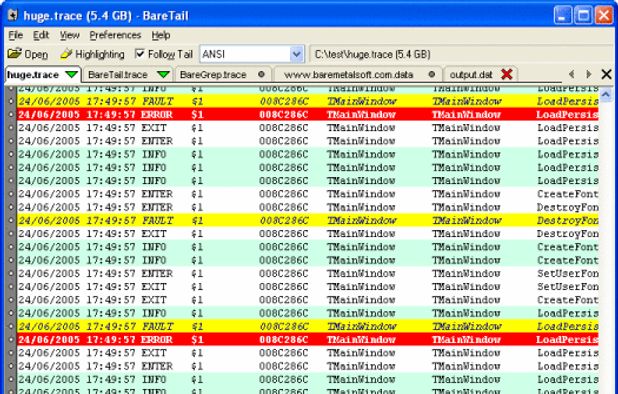Click green arrow icon on BareTail.trace tab
618x394 pixels.
163,74
